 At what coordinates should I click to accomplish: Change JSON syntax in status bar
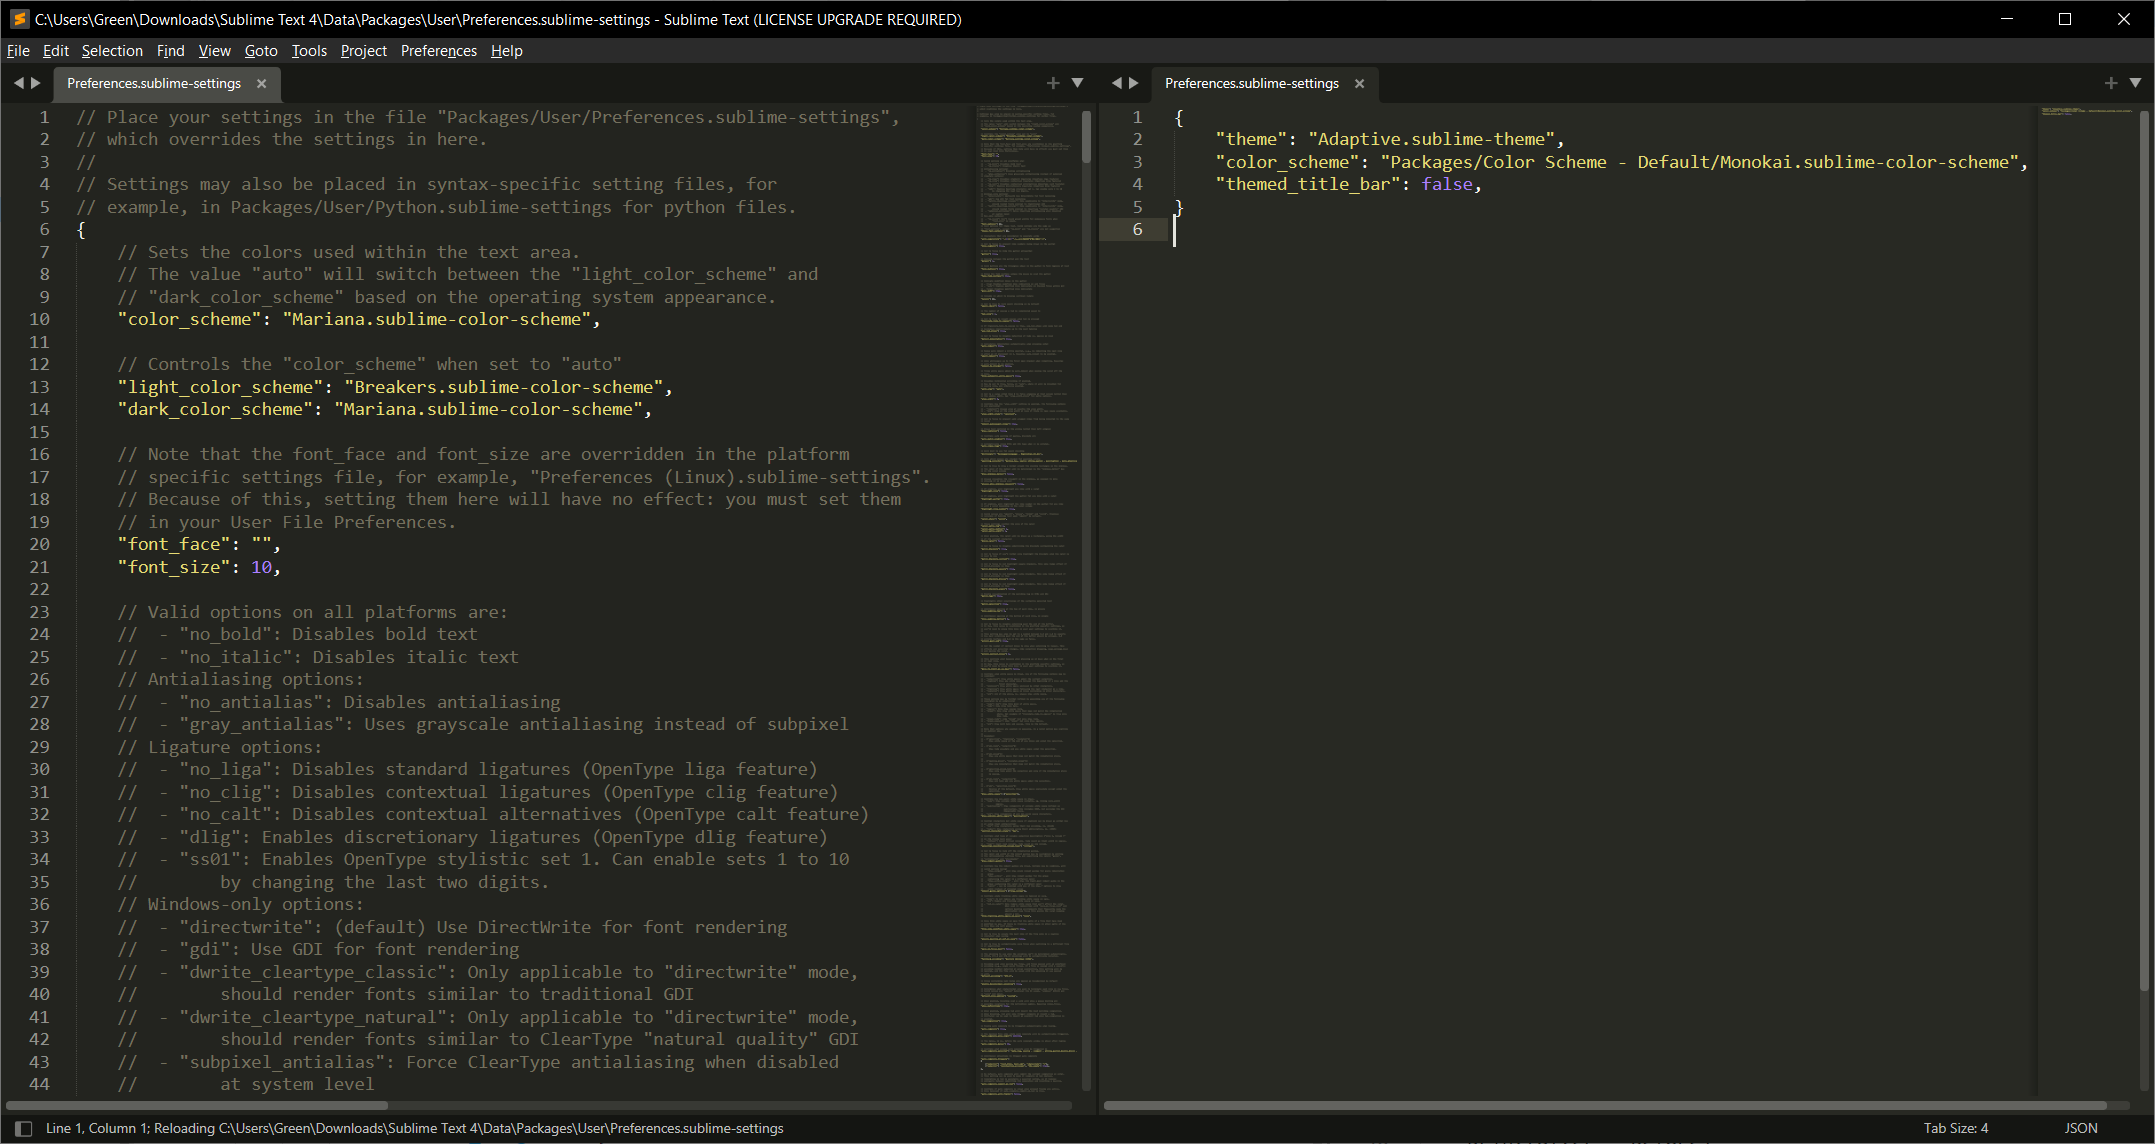click(2081, 1128)
